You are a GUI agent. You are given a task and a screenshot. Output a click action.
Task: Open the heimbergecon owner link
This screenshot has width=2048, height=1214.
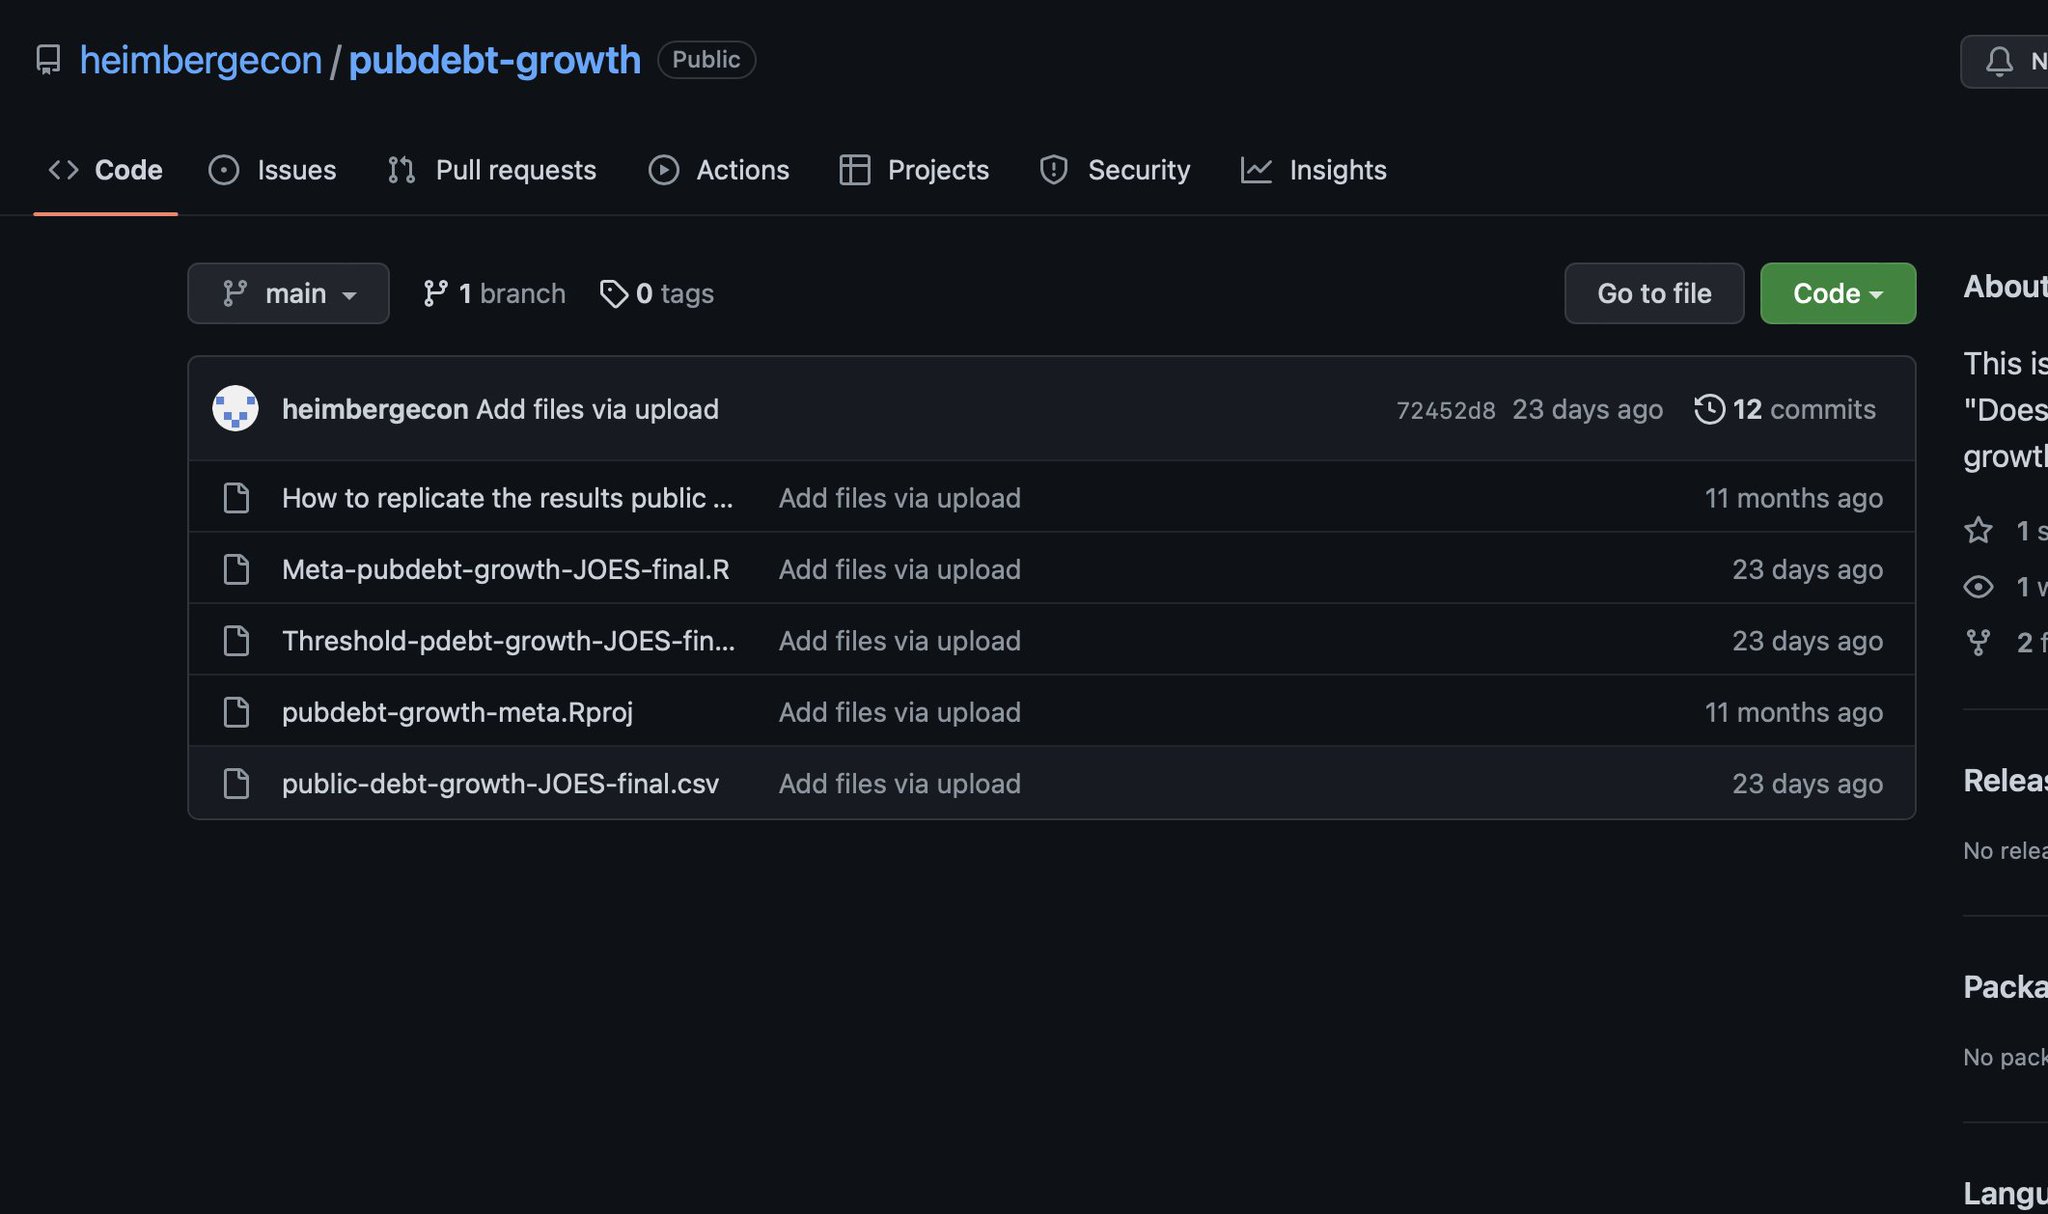[x=200, y=60]
